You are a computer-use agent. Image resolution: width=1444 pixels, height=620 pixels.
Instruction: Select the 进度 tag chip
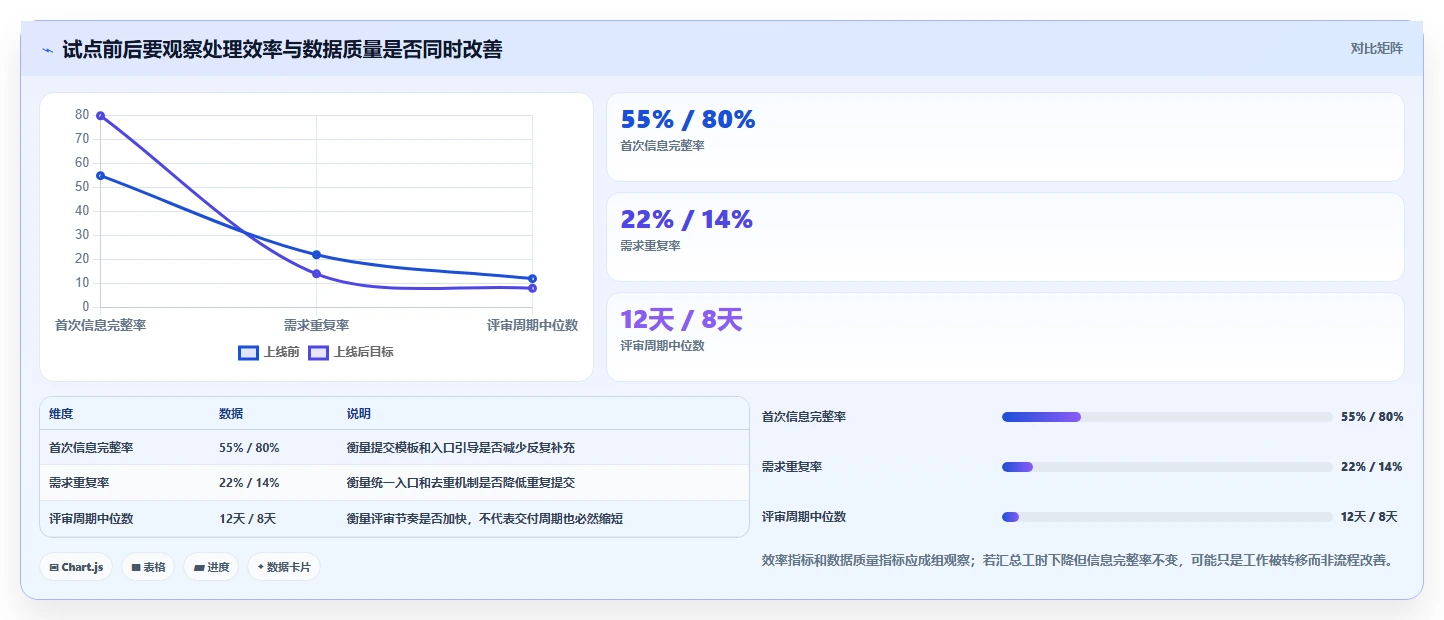[x=211, y=567]
